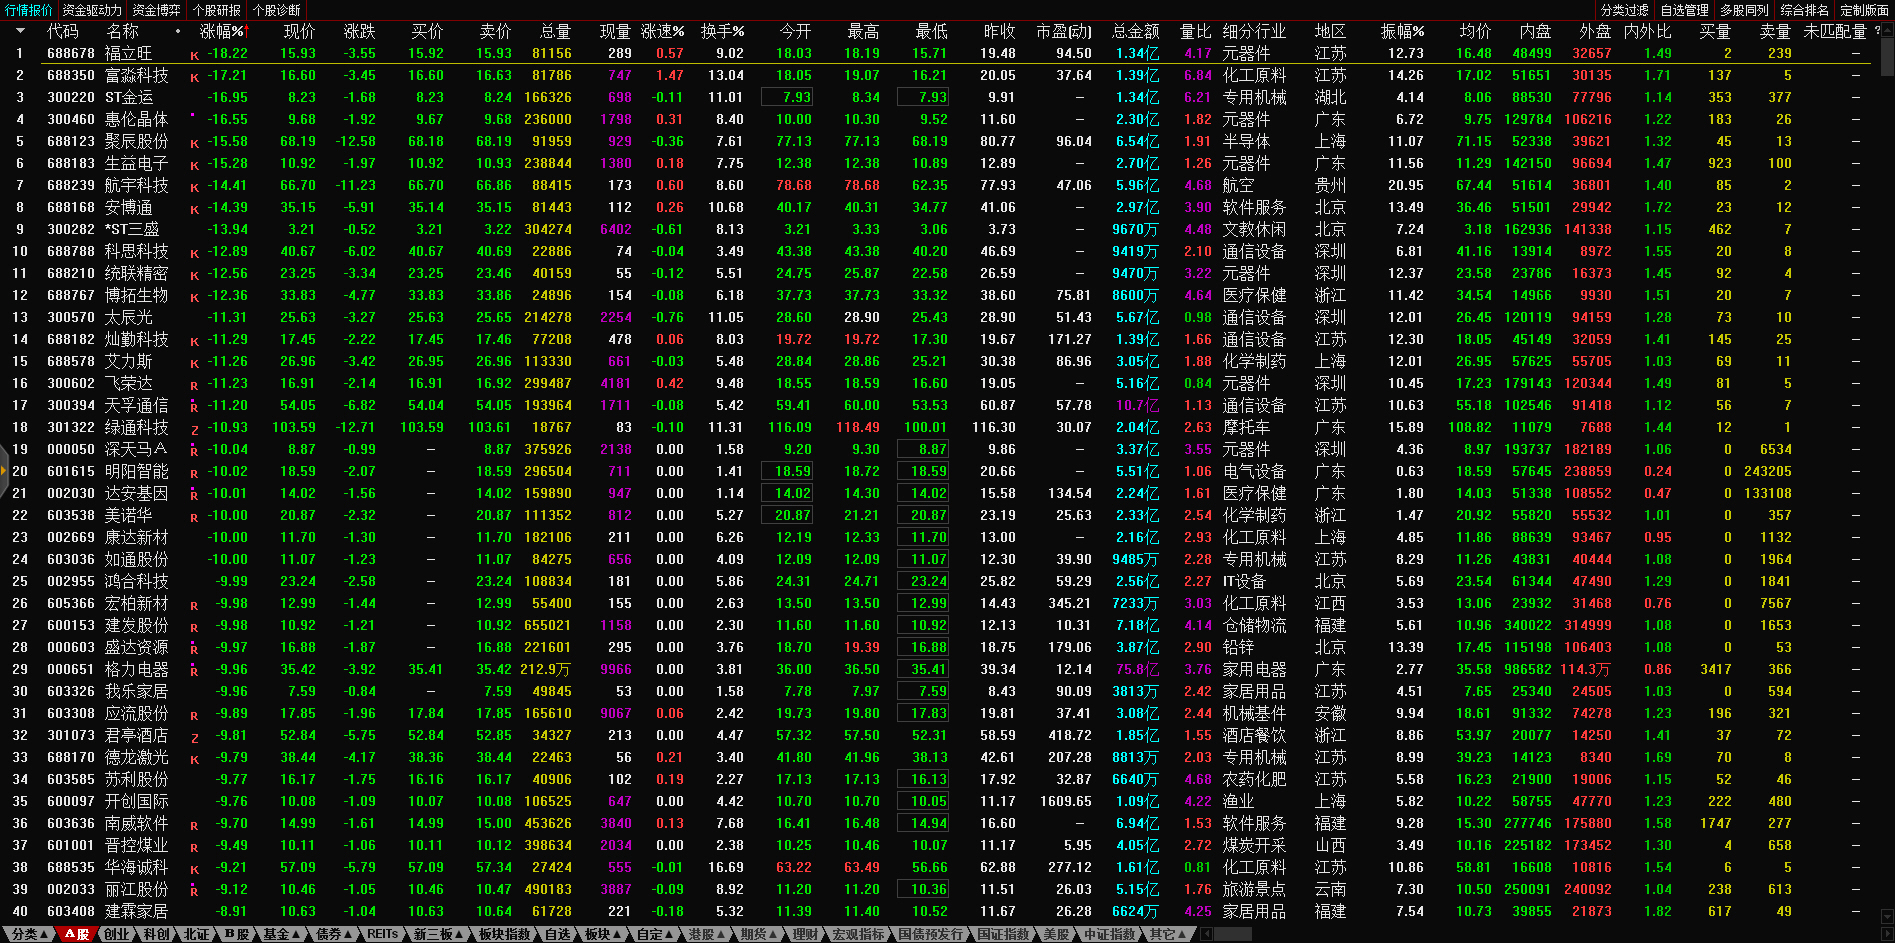Switch to the 创业 board tab
This screenshot has height=943, width=1895.
(117, 934)
